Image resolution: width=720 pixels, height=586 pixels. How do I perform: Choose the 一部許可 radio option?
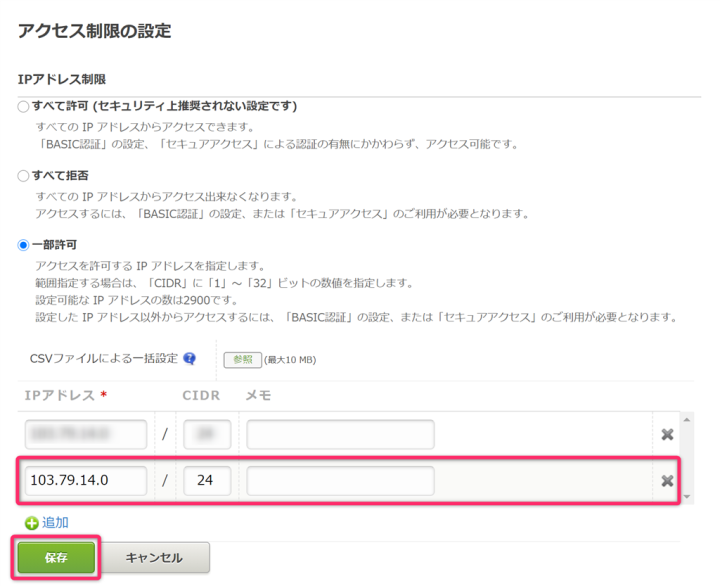pyautogui.click(x=24, y=244)
